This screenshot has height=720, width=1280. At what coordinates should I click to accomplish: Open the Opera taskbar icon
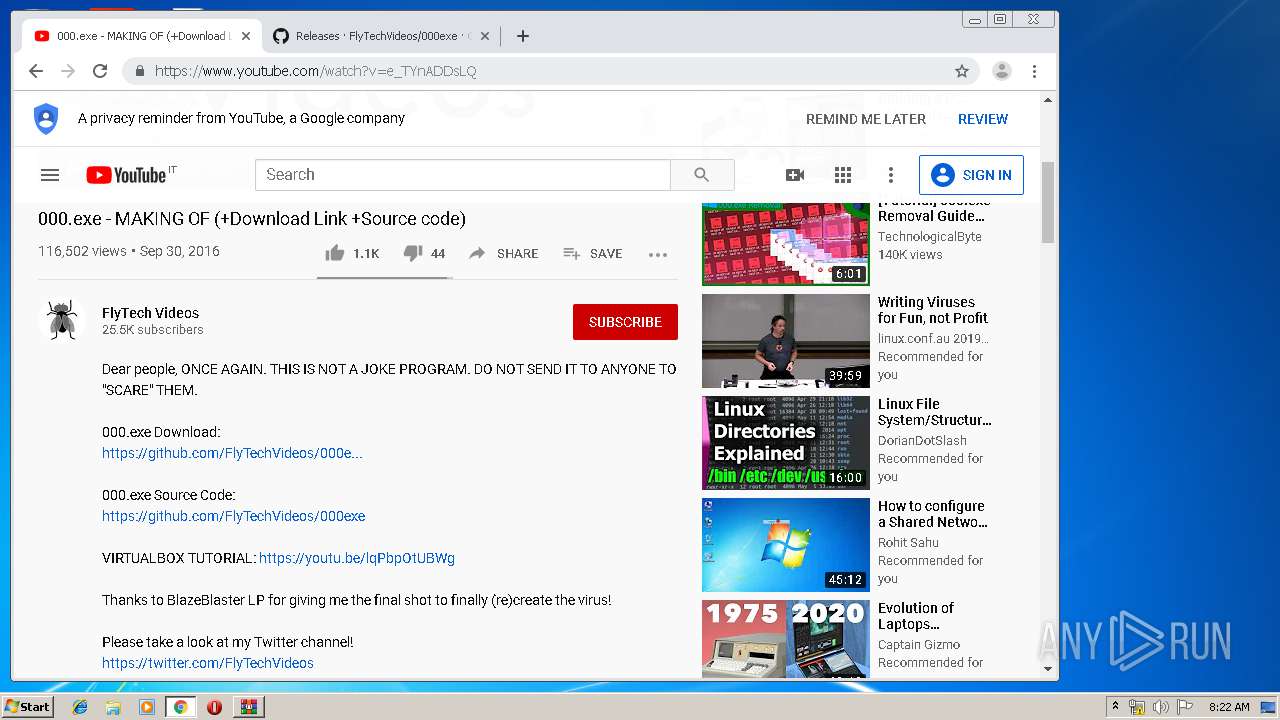214,707
